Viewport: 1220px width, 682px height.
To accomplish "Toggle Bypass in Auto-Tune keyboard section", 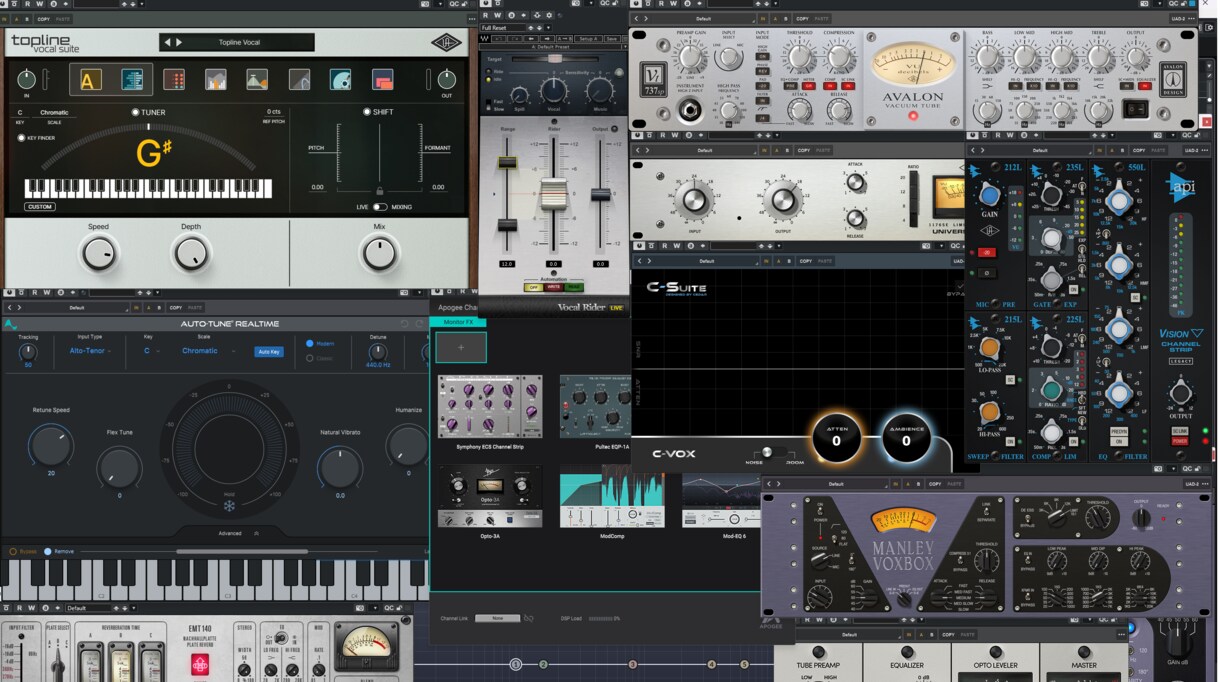I will tap(14, 551).
